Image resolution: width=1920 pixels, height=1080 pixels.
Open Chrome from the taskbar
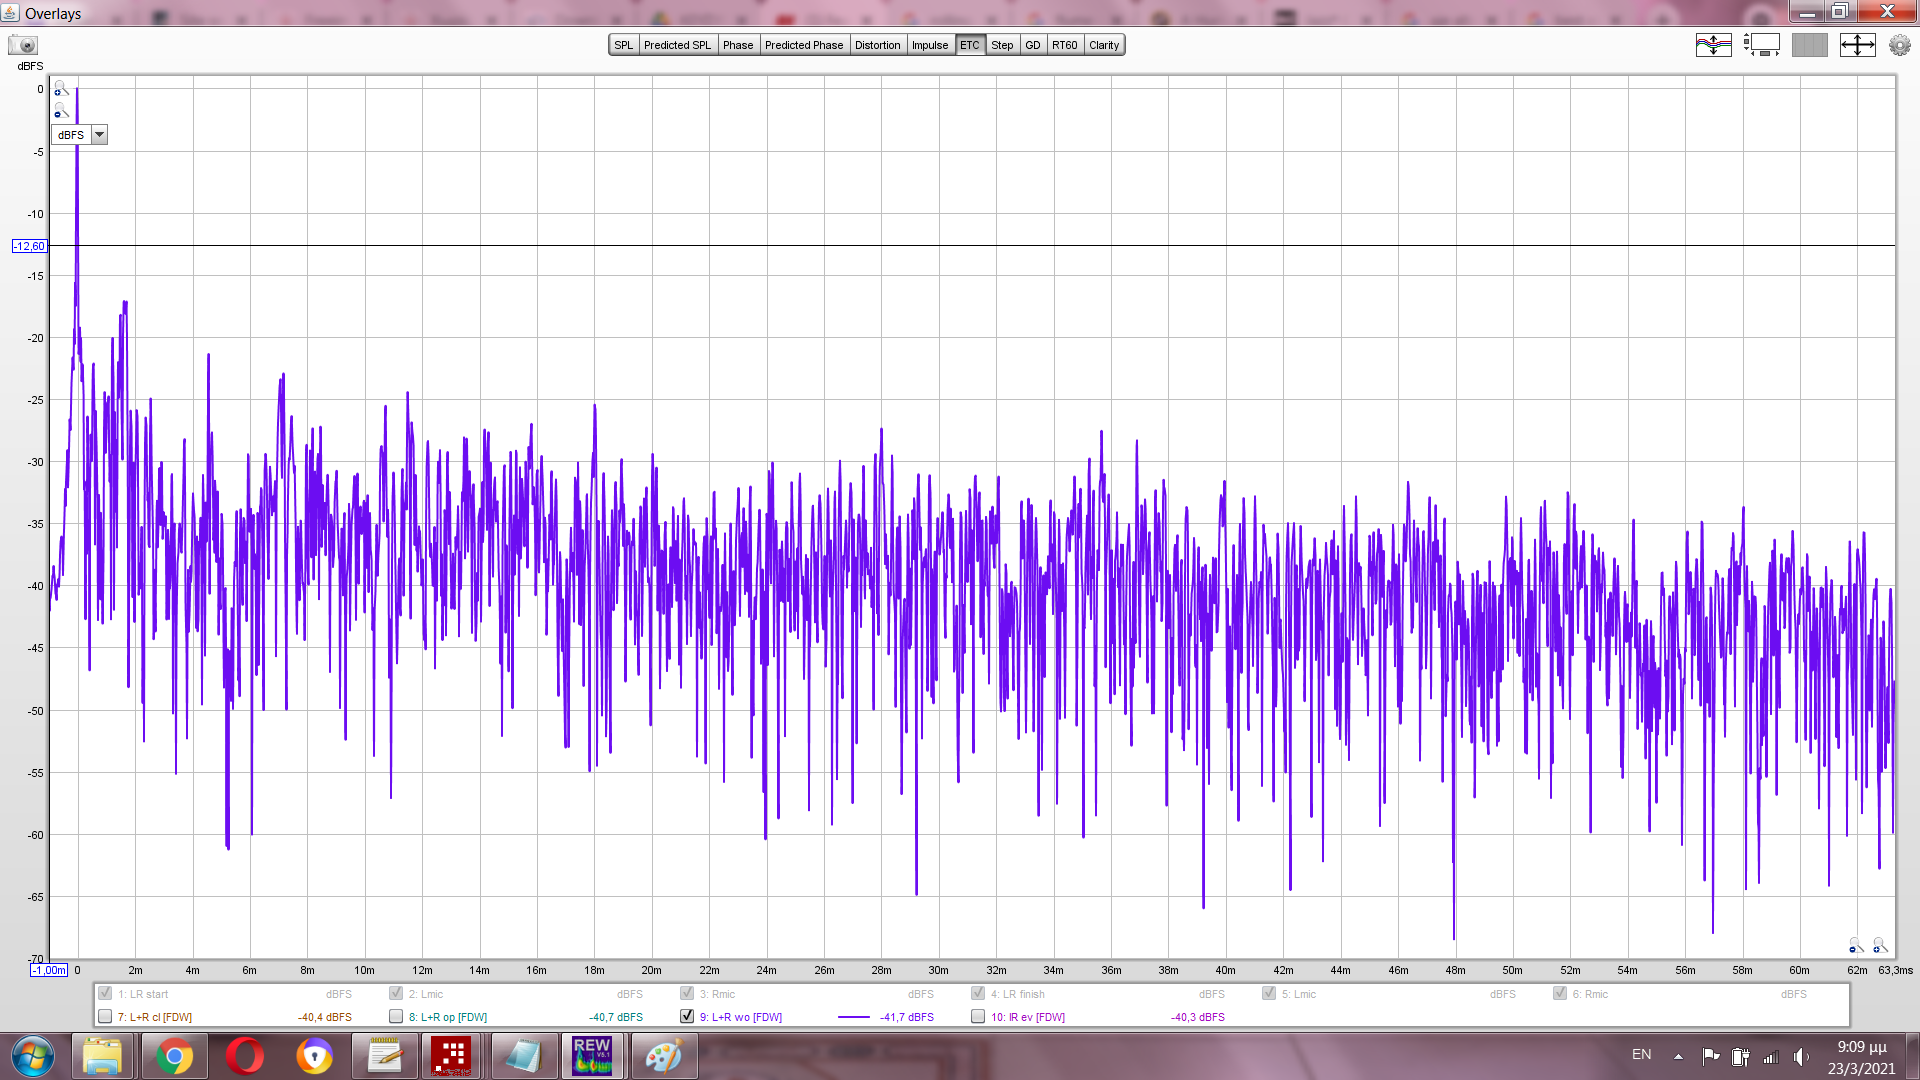pos(174,1056)
